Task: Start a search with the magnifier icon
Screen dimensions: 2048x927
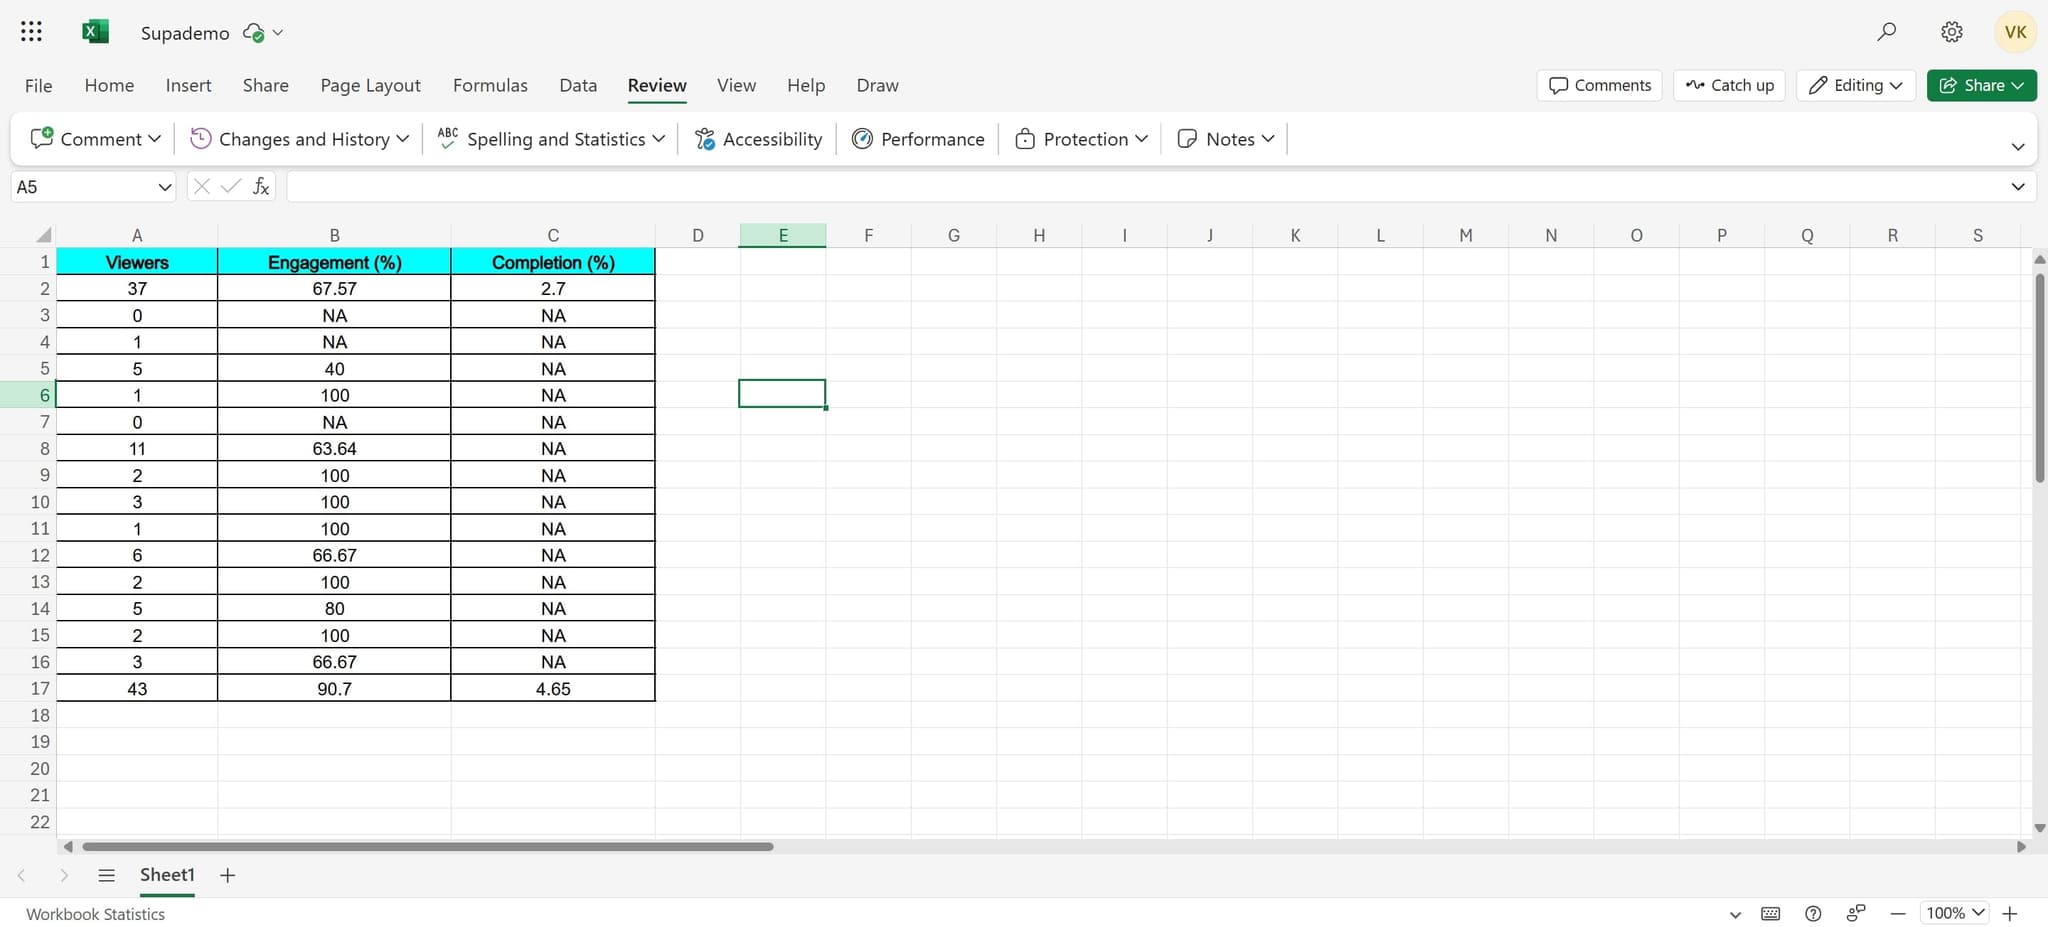Action: [x=1886, y=31]
